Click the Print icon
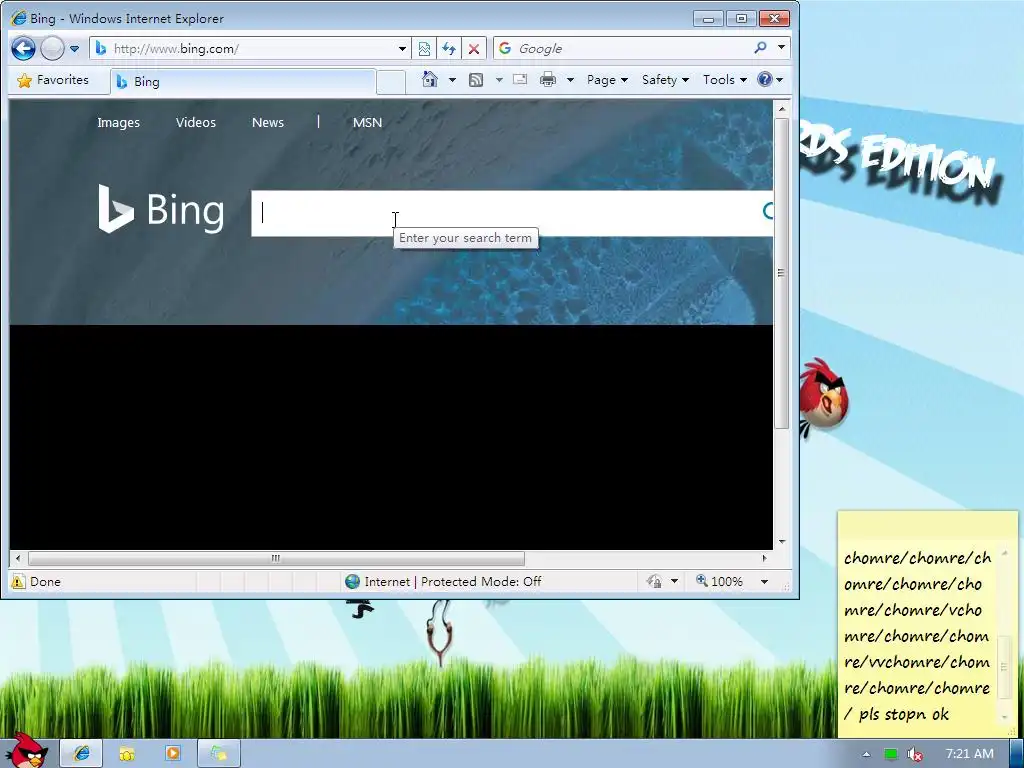This screenshot has width=1024, height=768. (548, 80)
